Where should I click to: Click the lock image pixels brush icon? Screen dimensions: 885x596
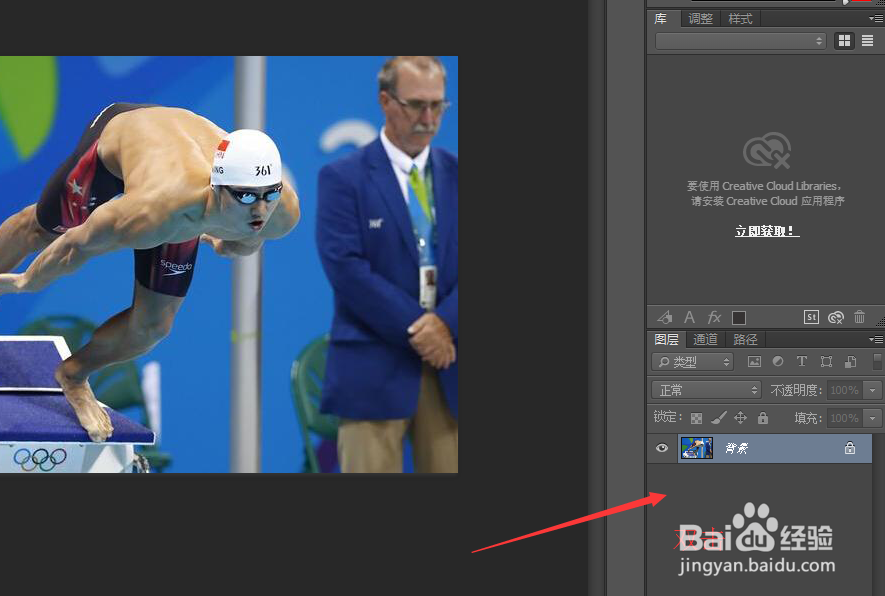(x=718, y=418)
